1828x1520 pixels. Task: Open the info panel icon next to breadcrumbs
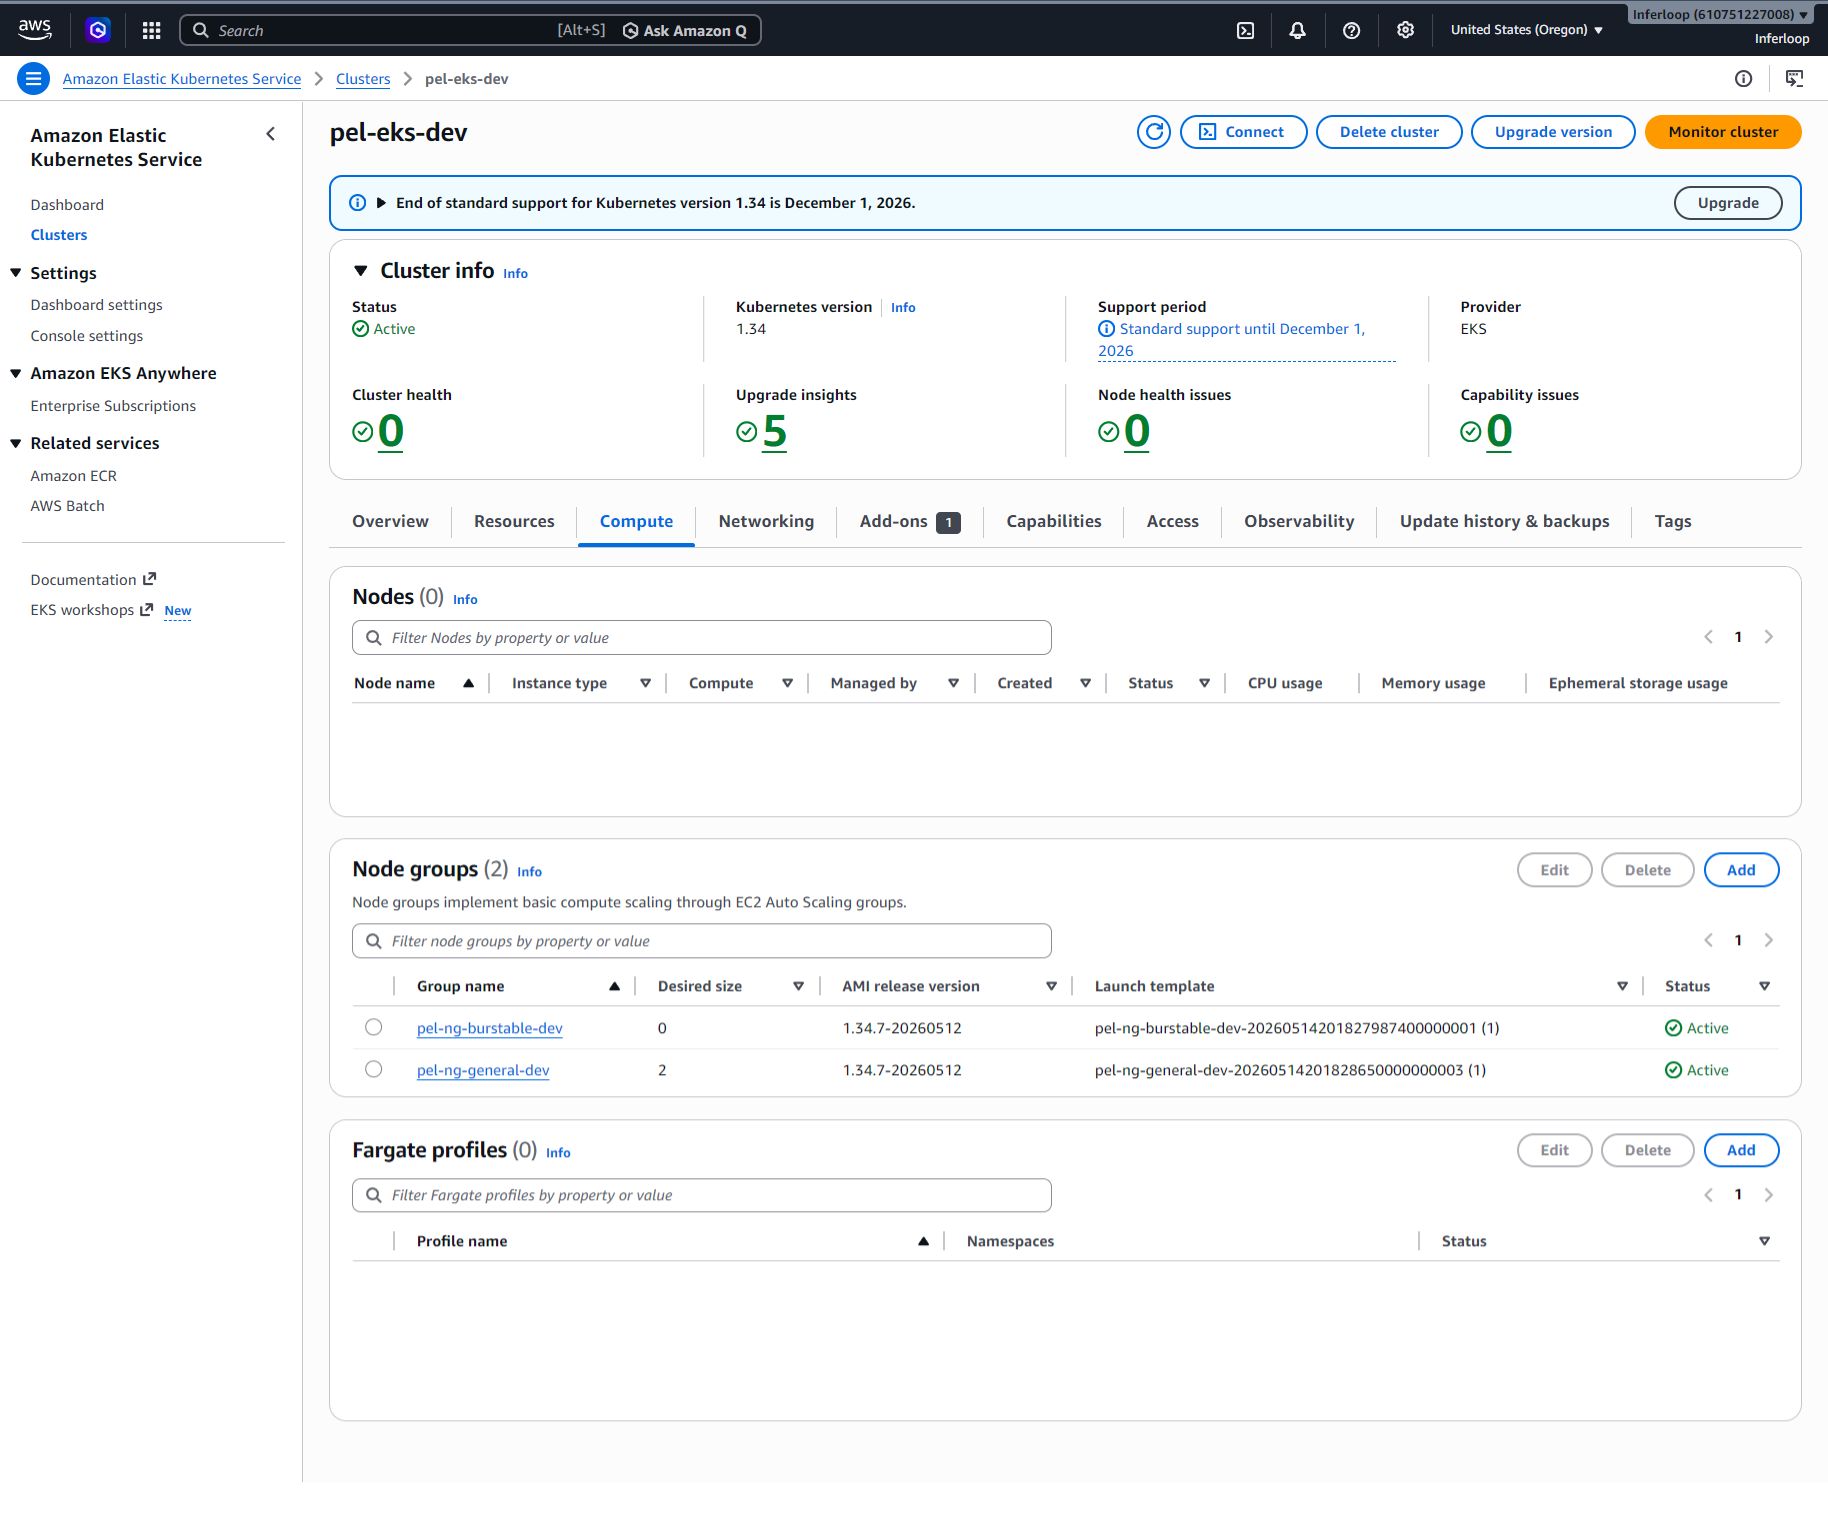click(x=1743, y=78)
